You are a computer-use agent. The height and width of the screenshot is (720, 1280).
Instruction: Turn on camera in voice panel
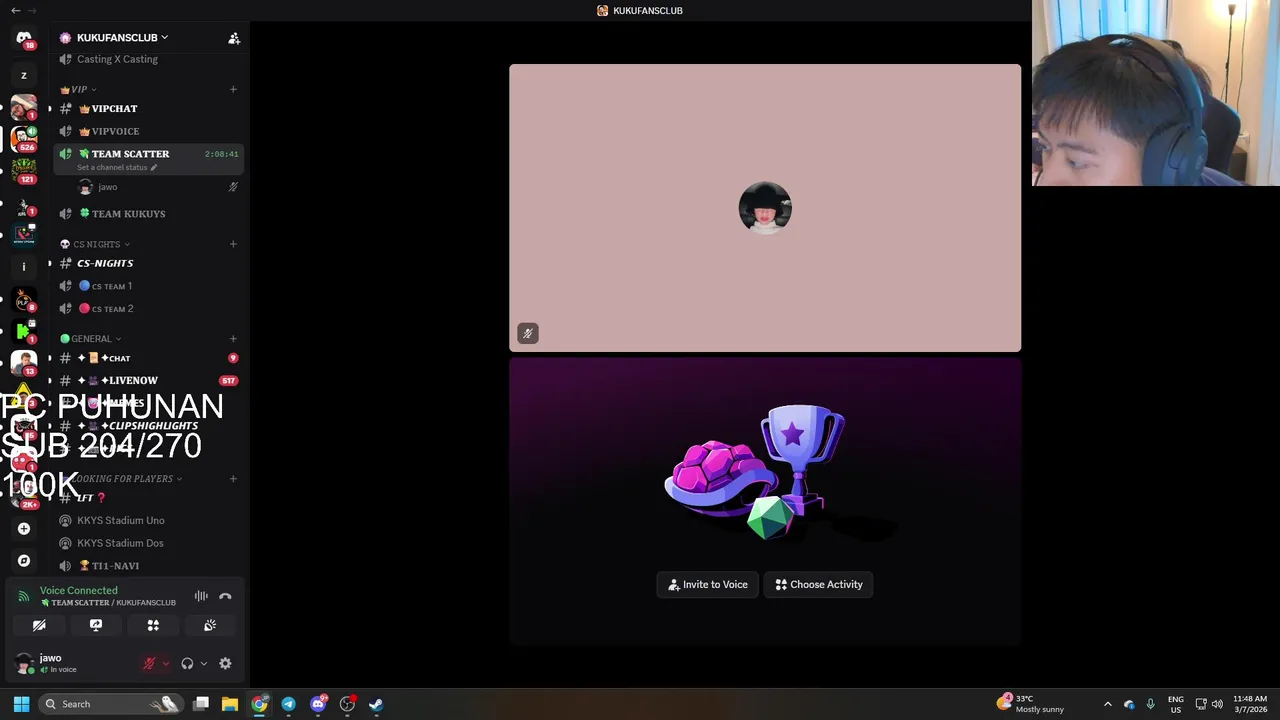[x=39, y=625]
